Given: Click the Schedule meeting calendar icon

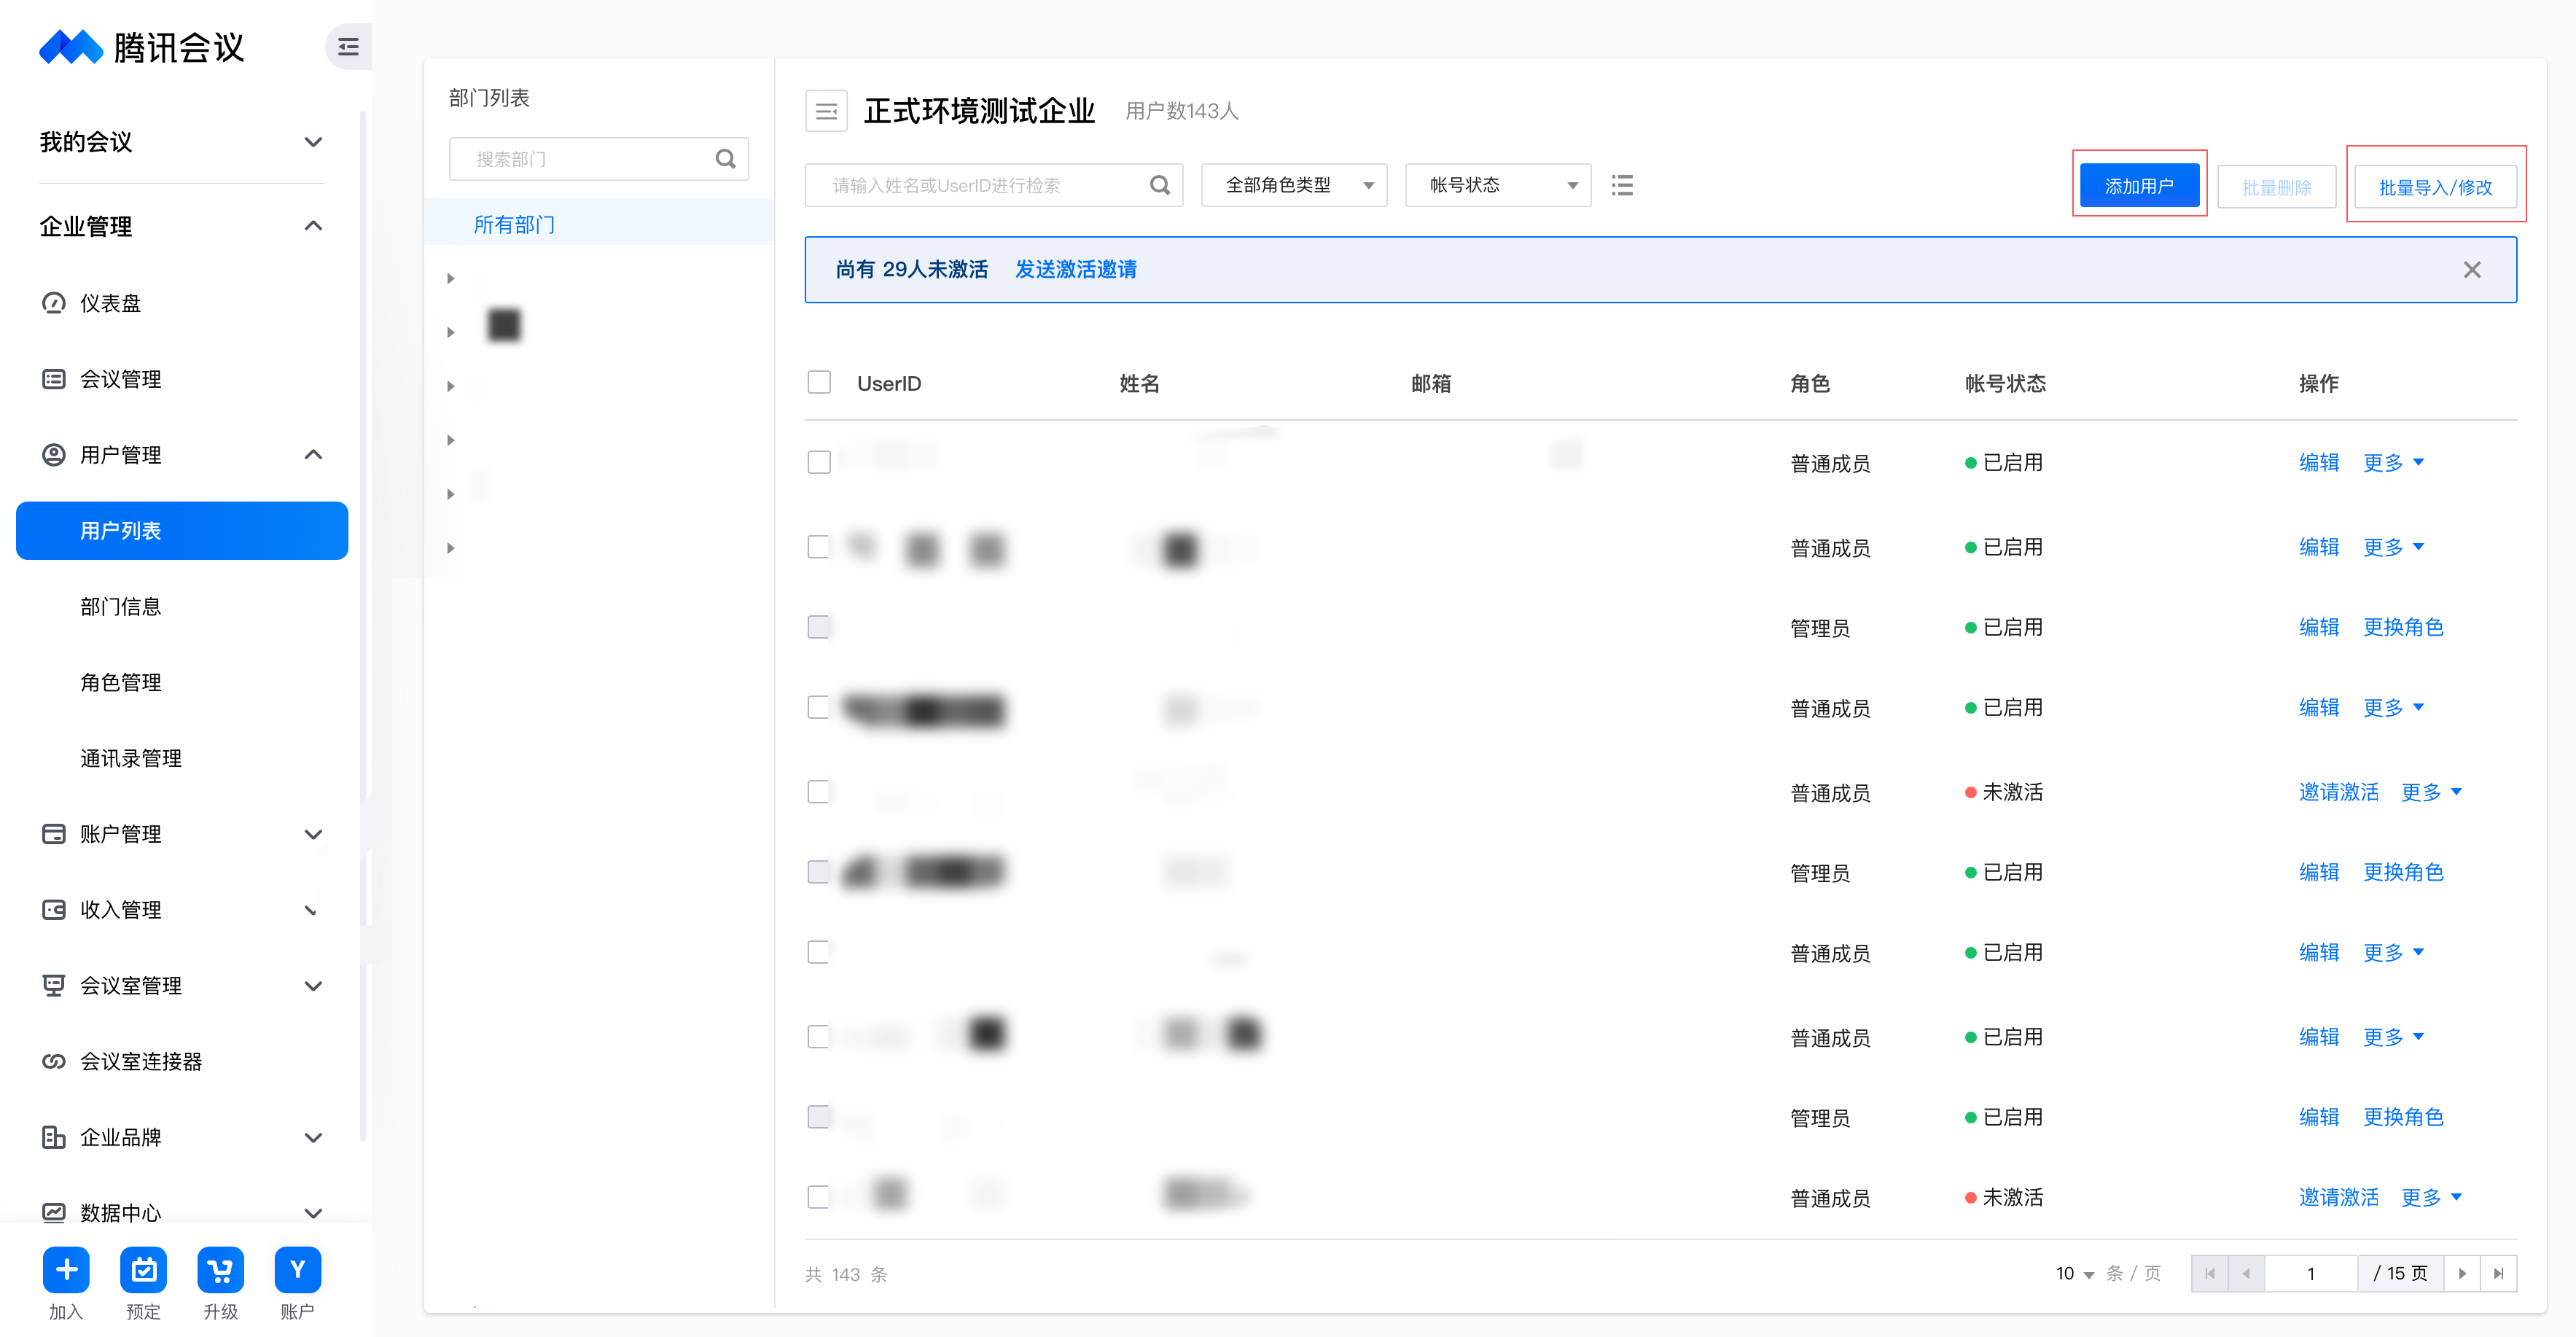Looking at the screenshot, I should pos(143,1270).
